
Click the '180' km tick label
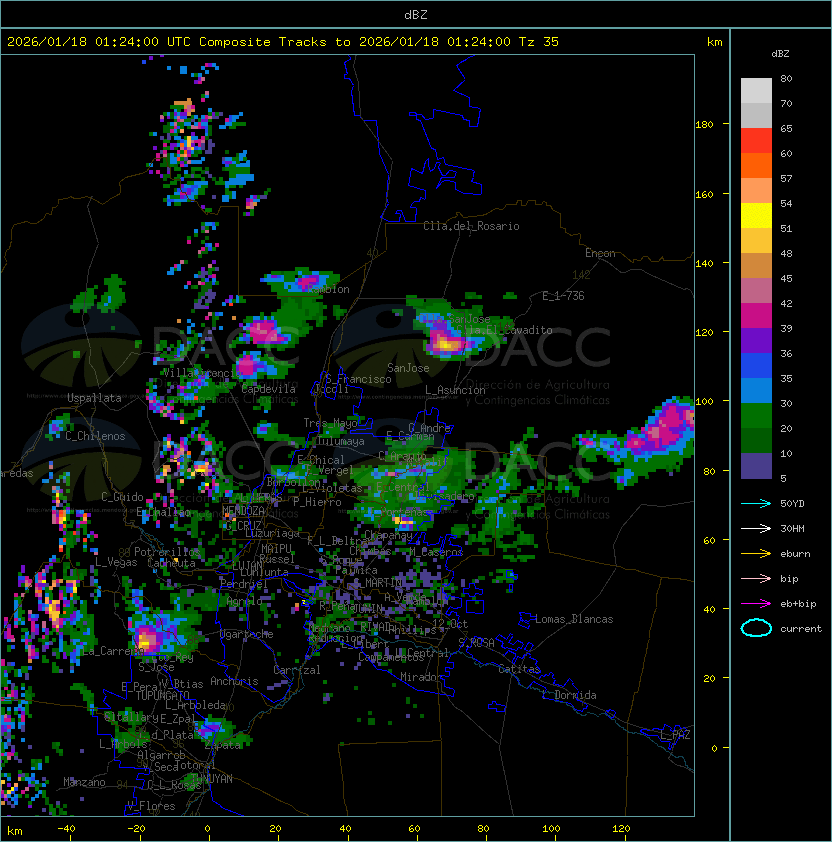pos(704,125)
